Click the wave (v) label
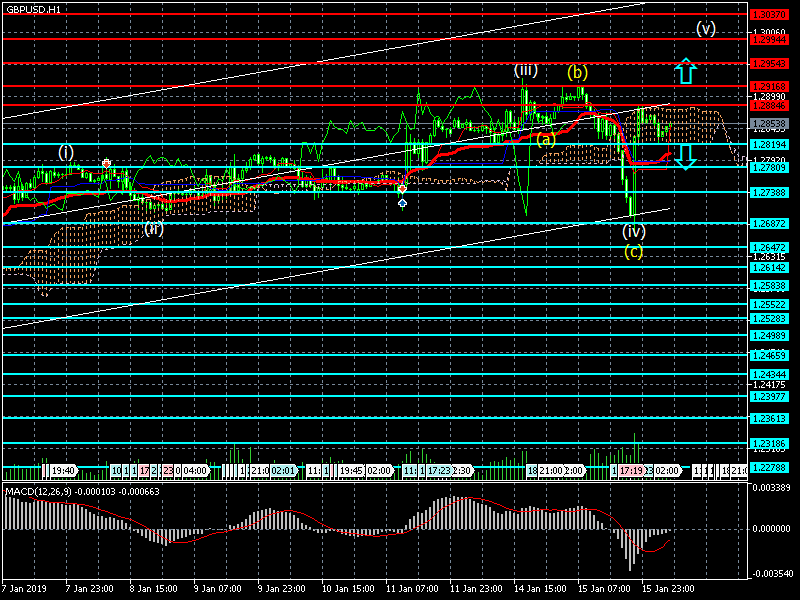 click(706, 28)
